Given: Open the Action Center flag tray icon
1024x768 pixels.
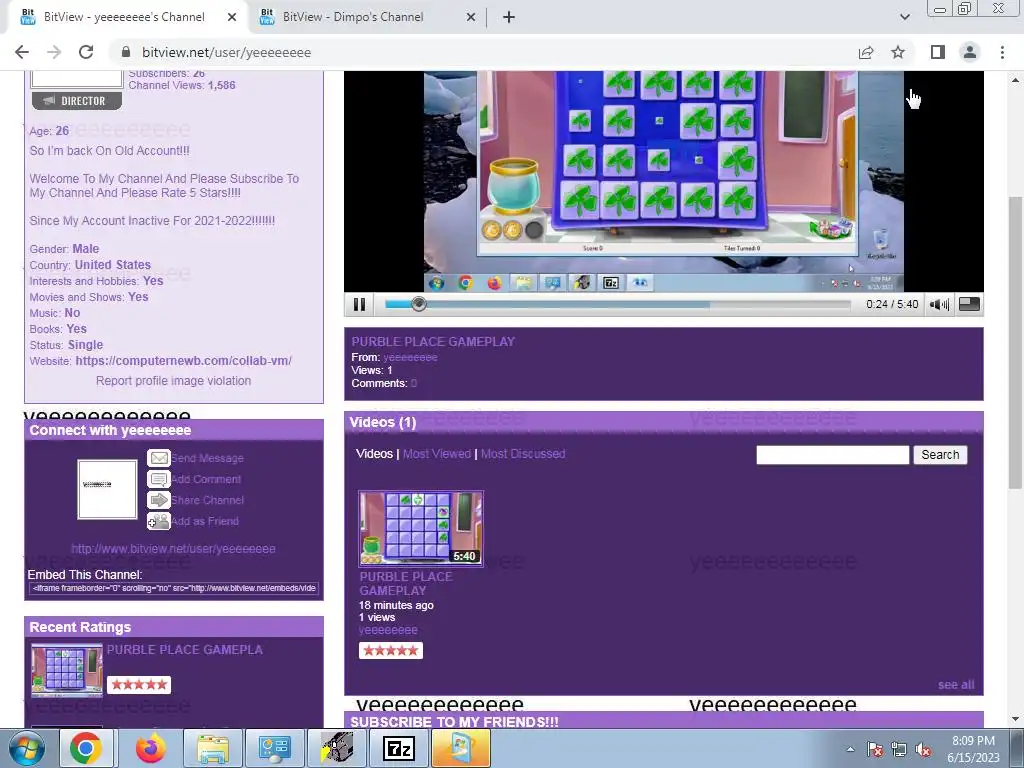Looking at the screenshot, I should tap(874, 749).
